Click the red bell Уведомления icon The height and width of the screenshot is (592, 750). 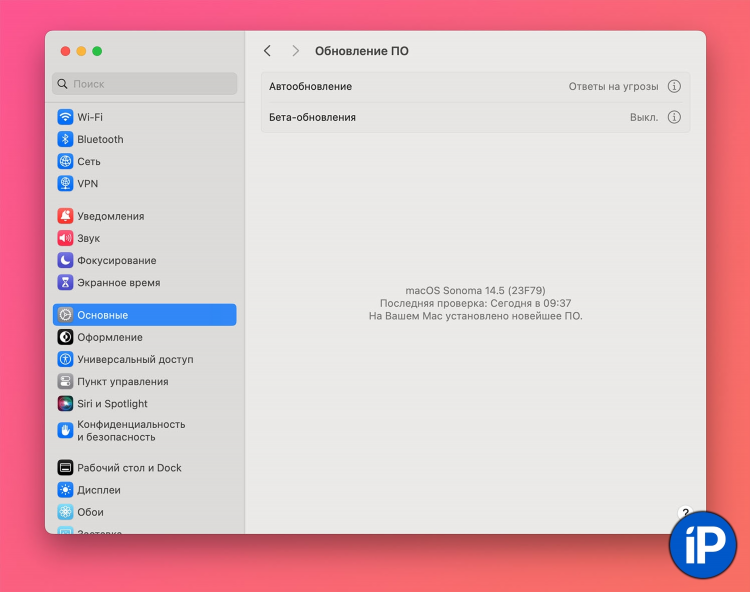point(65,216)
